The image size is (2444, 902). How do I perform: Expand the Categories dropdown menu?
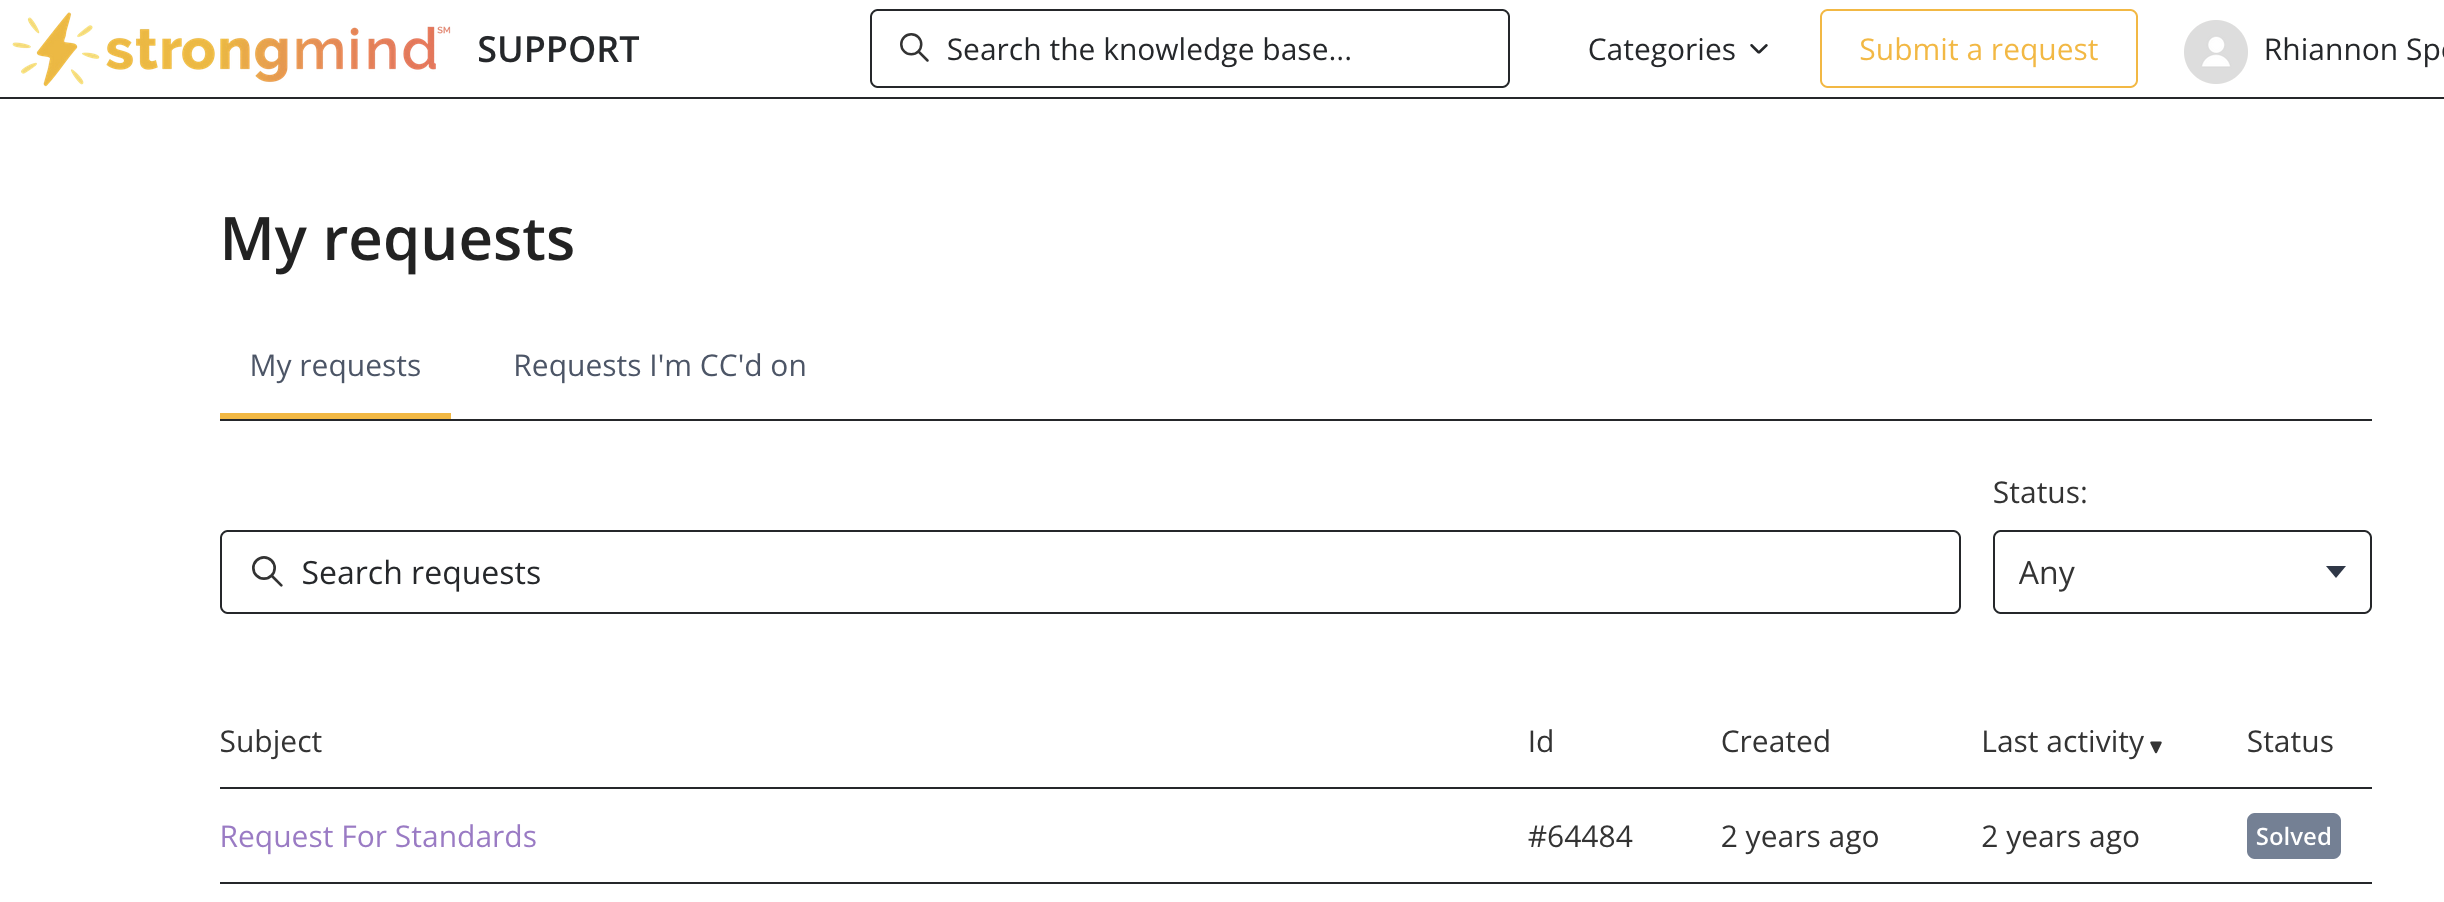[1678, 49]
